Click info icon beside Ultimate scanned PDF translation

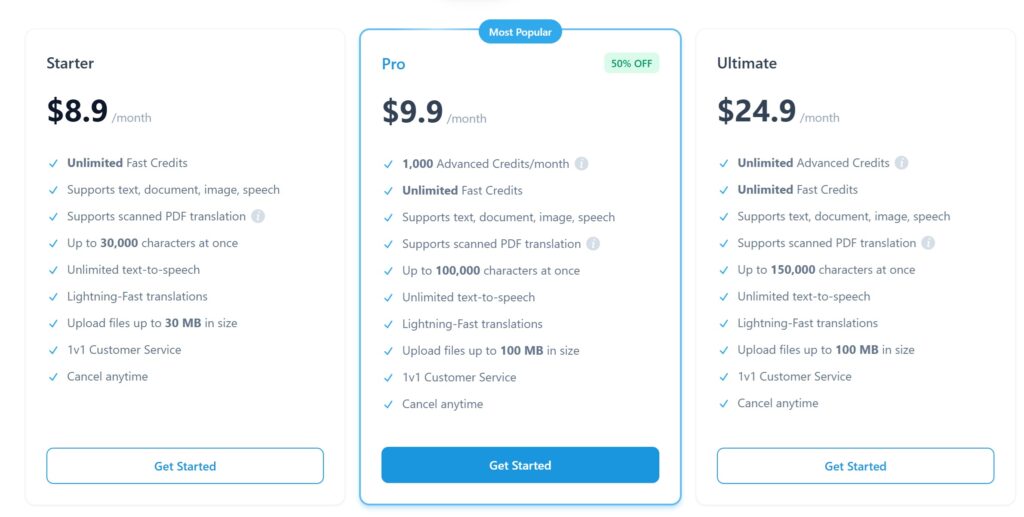click(928, 243)
